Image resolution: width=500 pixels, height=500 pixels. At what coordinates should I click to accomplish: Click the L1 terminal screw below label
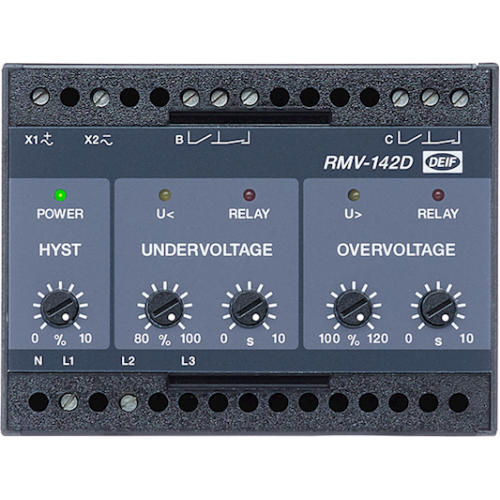pyautogui.click(x=69, y=402)
